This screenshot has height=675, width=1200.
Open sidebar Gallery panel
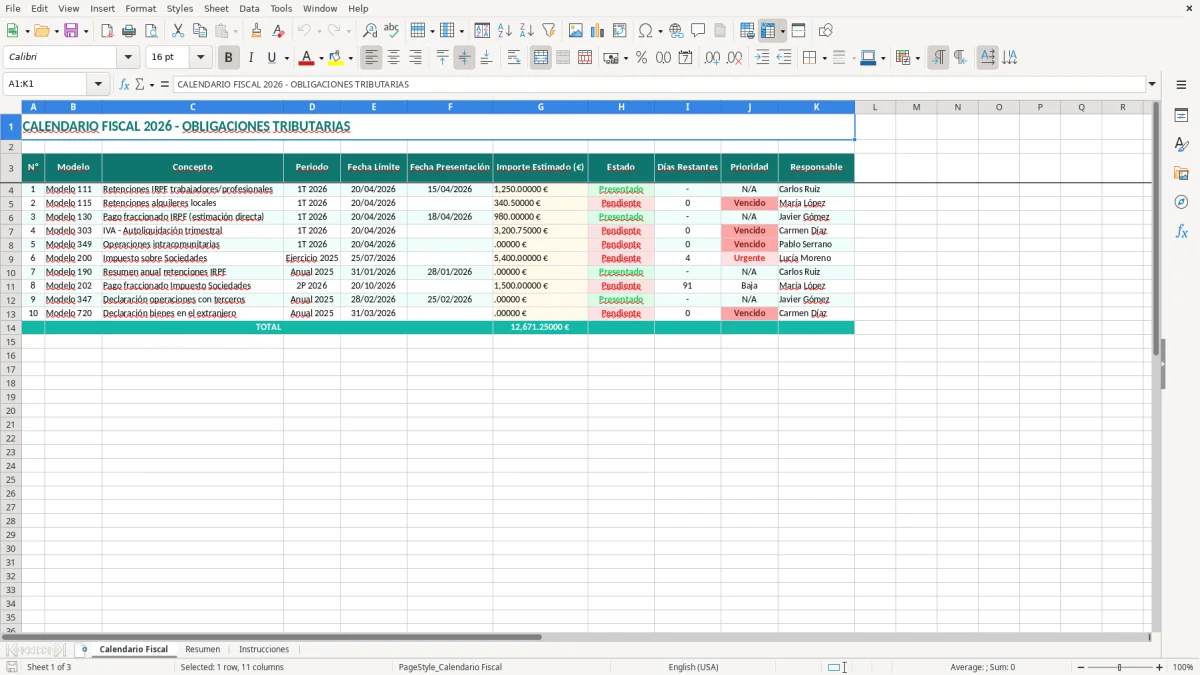pos(1181,174)
